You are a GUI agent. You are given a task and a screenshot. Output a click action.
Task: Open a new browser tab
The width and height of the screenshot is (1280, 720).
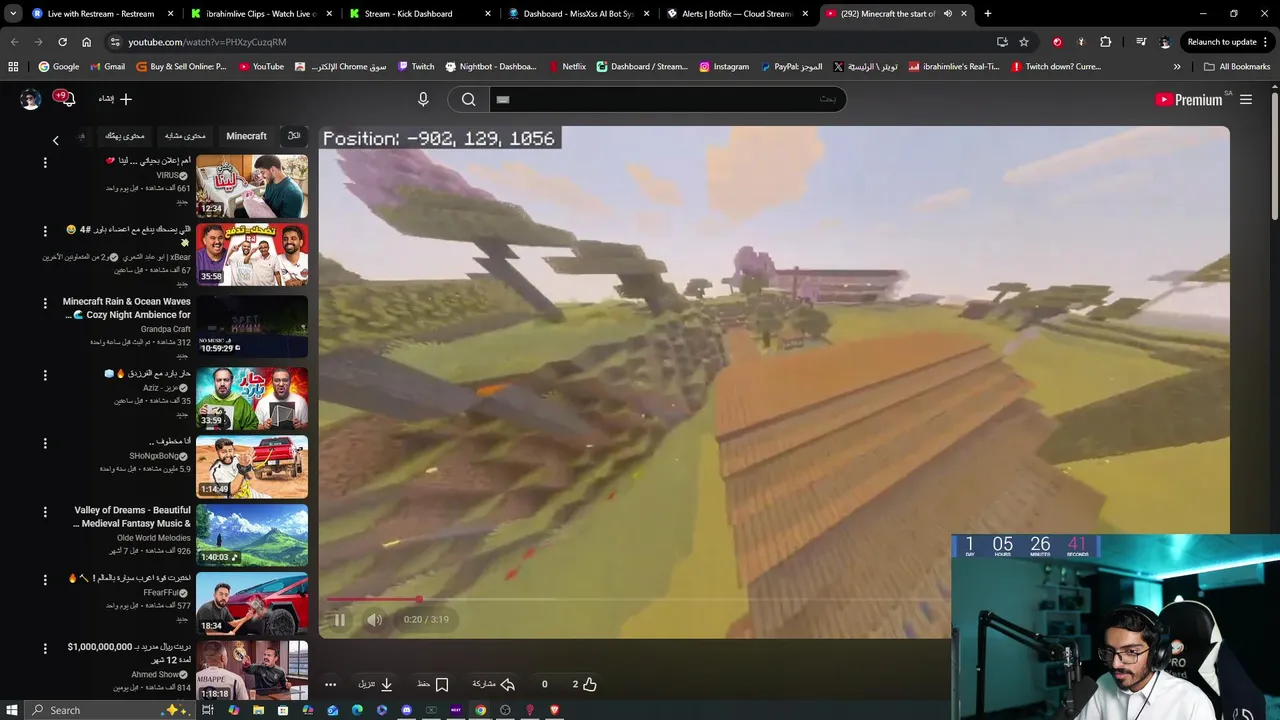coord(988,14)
